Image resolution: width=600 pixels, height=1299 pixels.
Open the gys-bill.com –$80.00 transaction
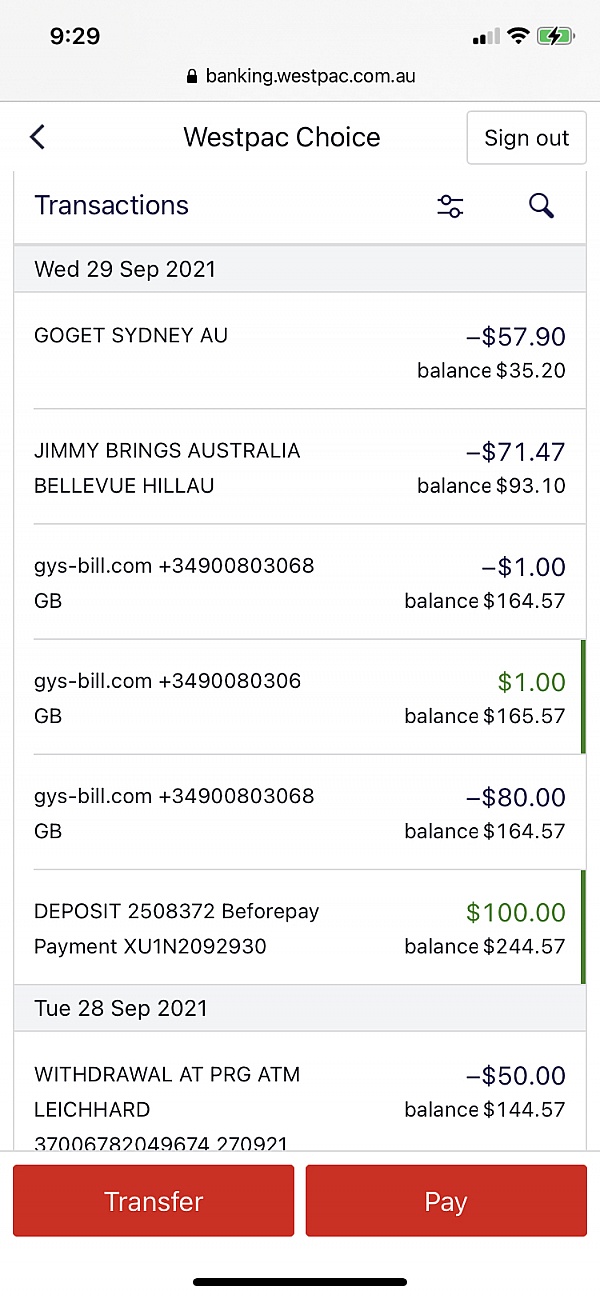(300, 812)
